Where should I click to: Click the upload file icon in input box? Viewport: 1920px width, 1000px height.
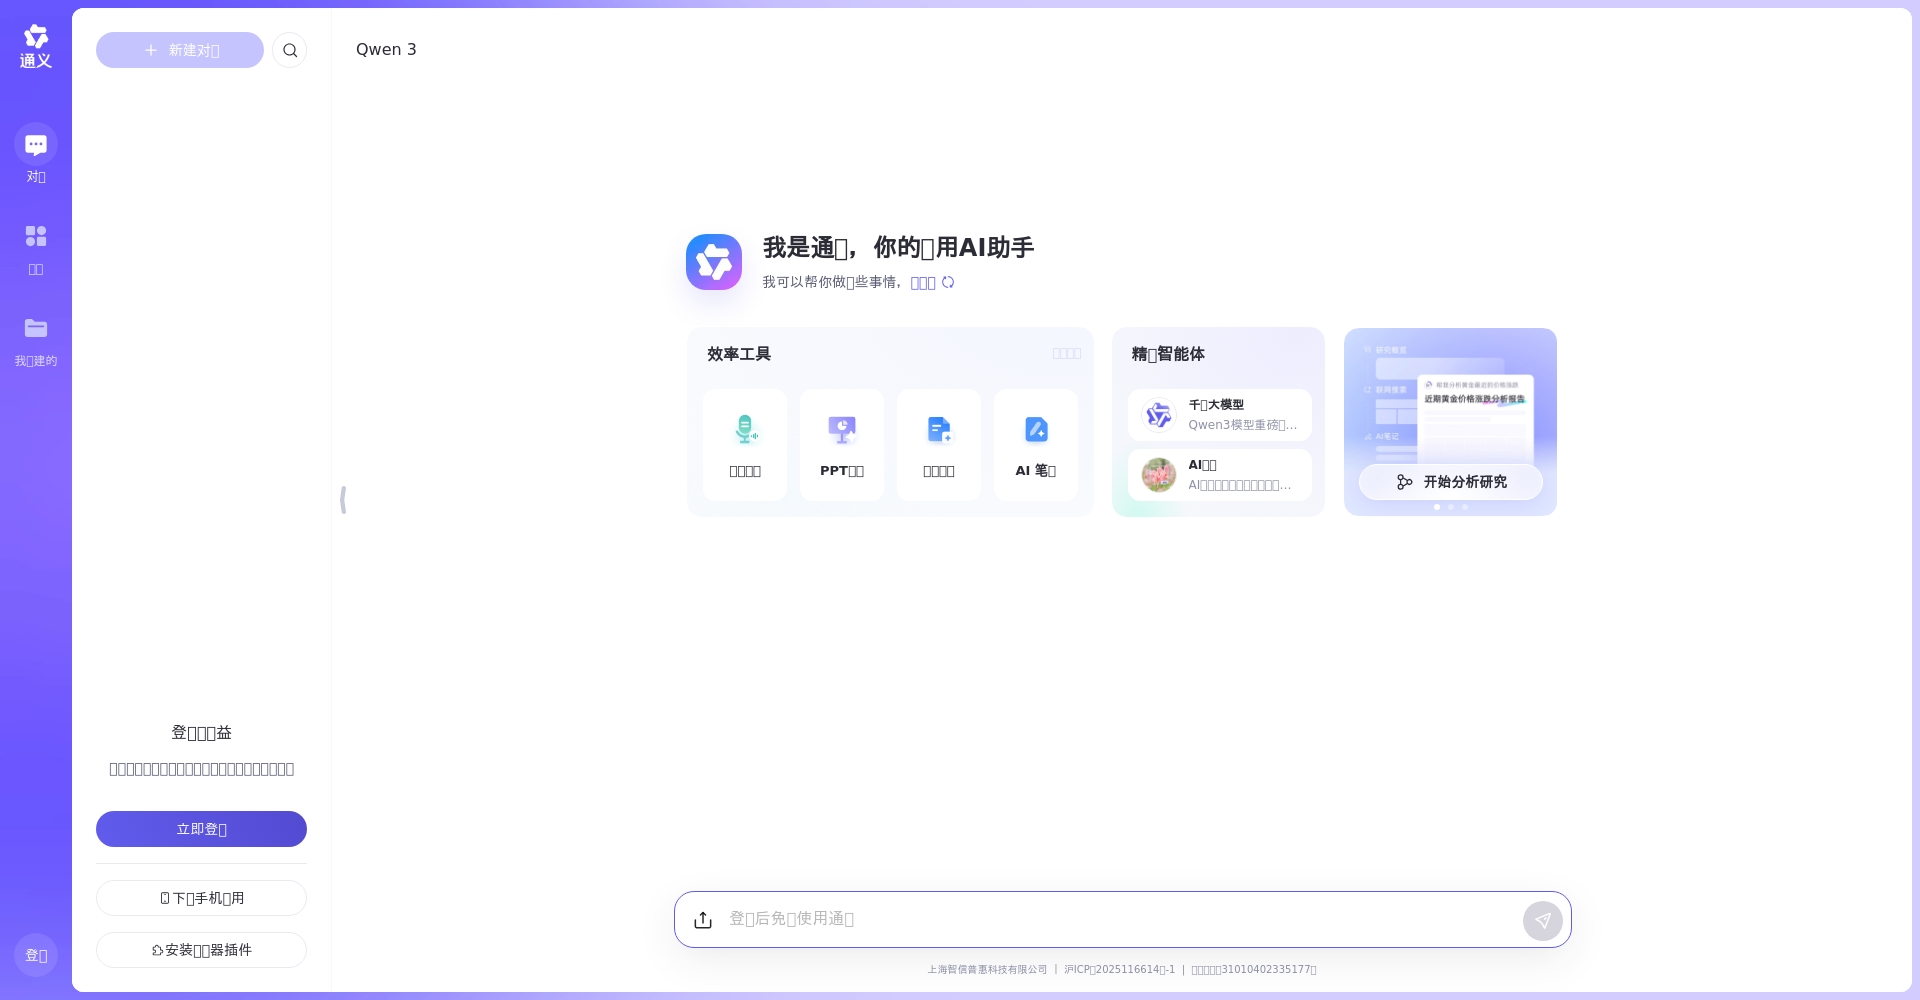point(703,920)
